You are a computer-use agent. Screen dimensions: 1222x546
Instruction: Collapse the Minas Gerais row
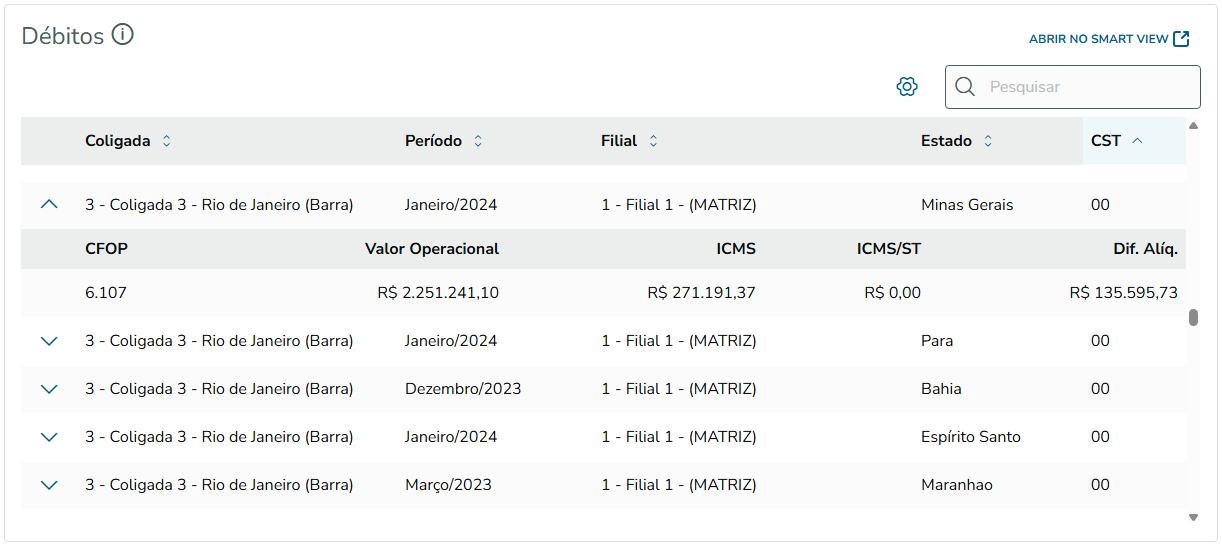49,205
